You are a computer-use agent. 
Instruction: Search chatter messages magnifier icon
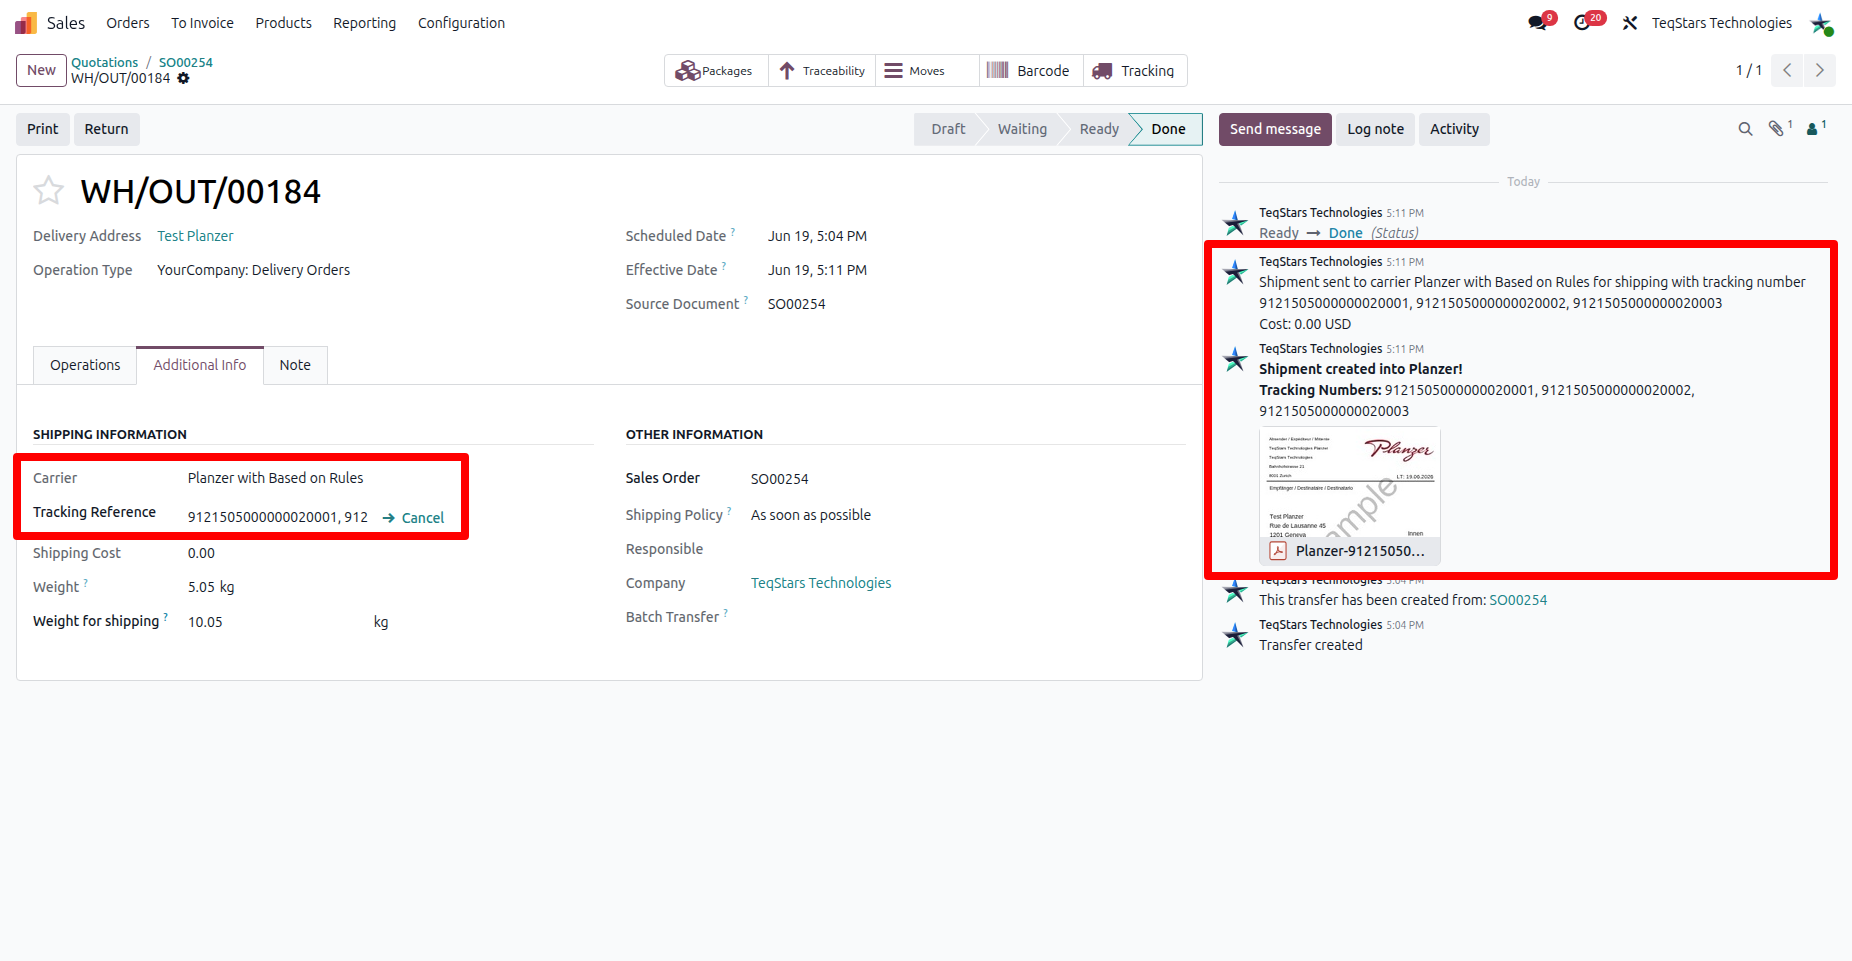pyautogui.click(x=1745, y=129)
